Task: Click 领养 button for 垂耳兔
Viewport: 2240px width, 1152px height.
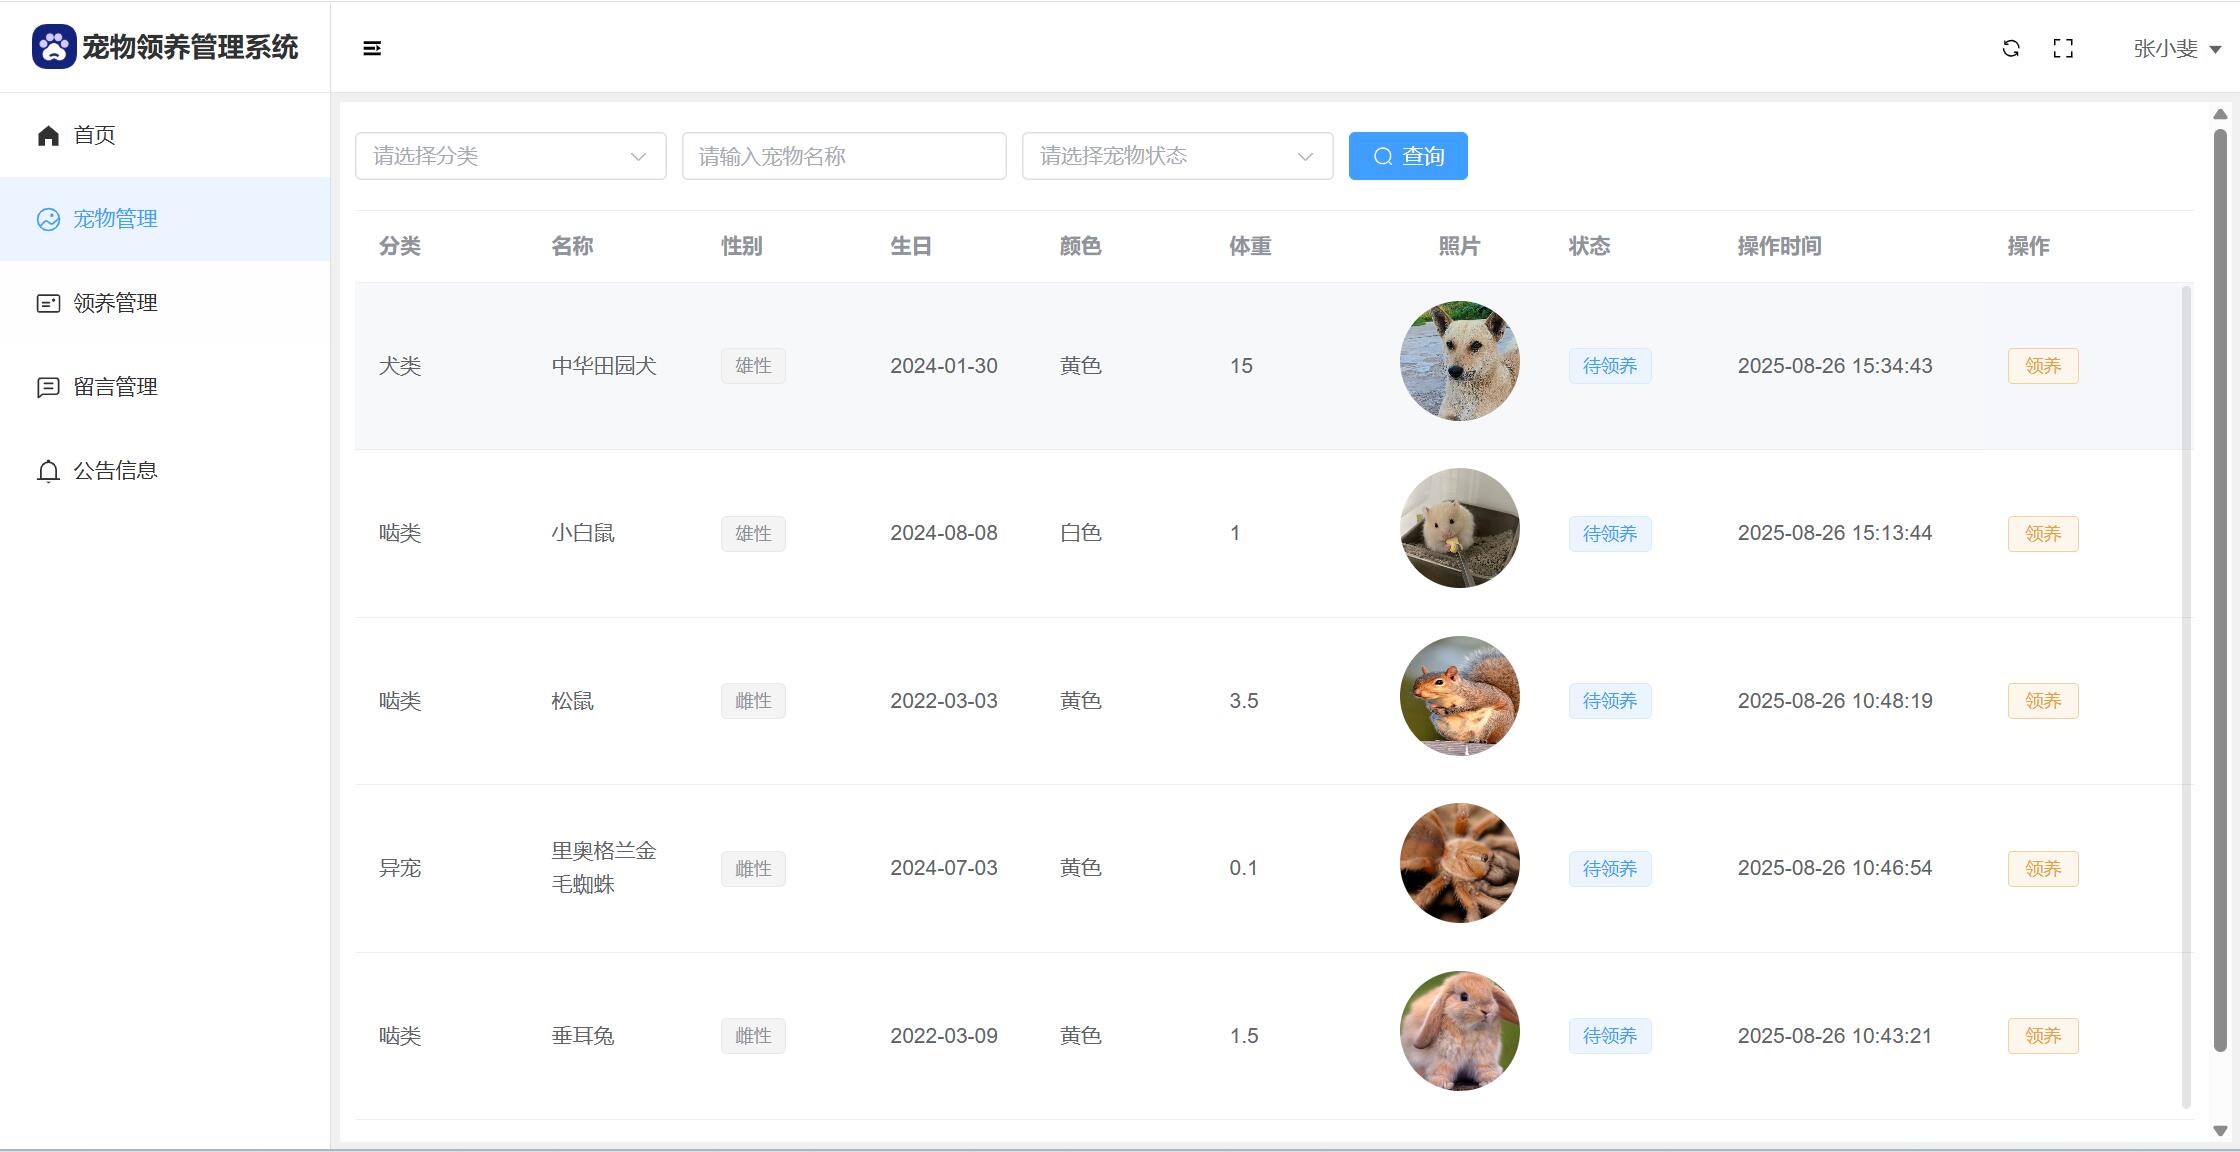Action: (2042, 1036)
